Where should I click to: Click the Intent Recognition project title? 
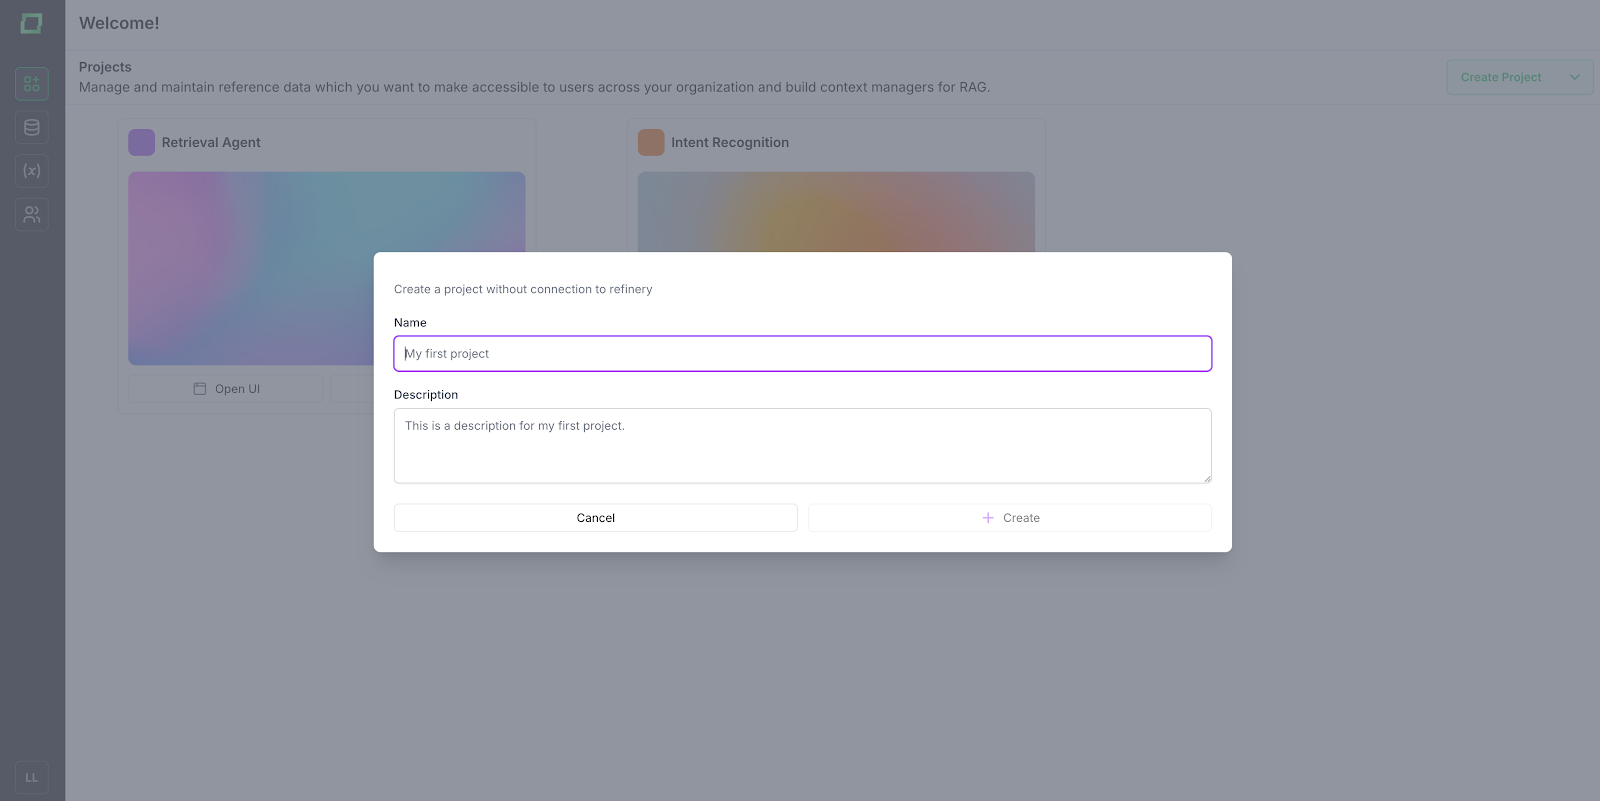[x=730, y=143]
